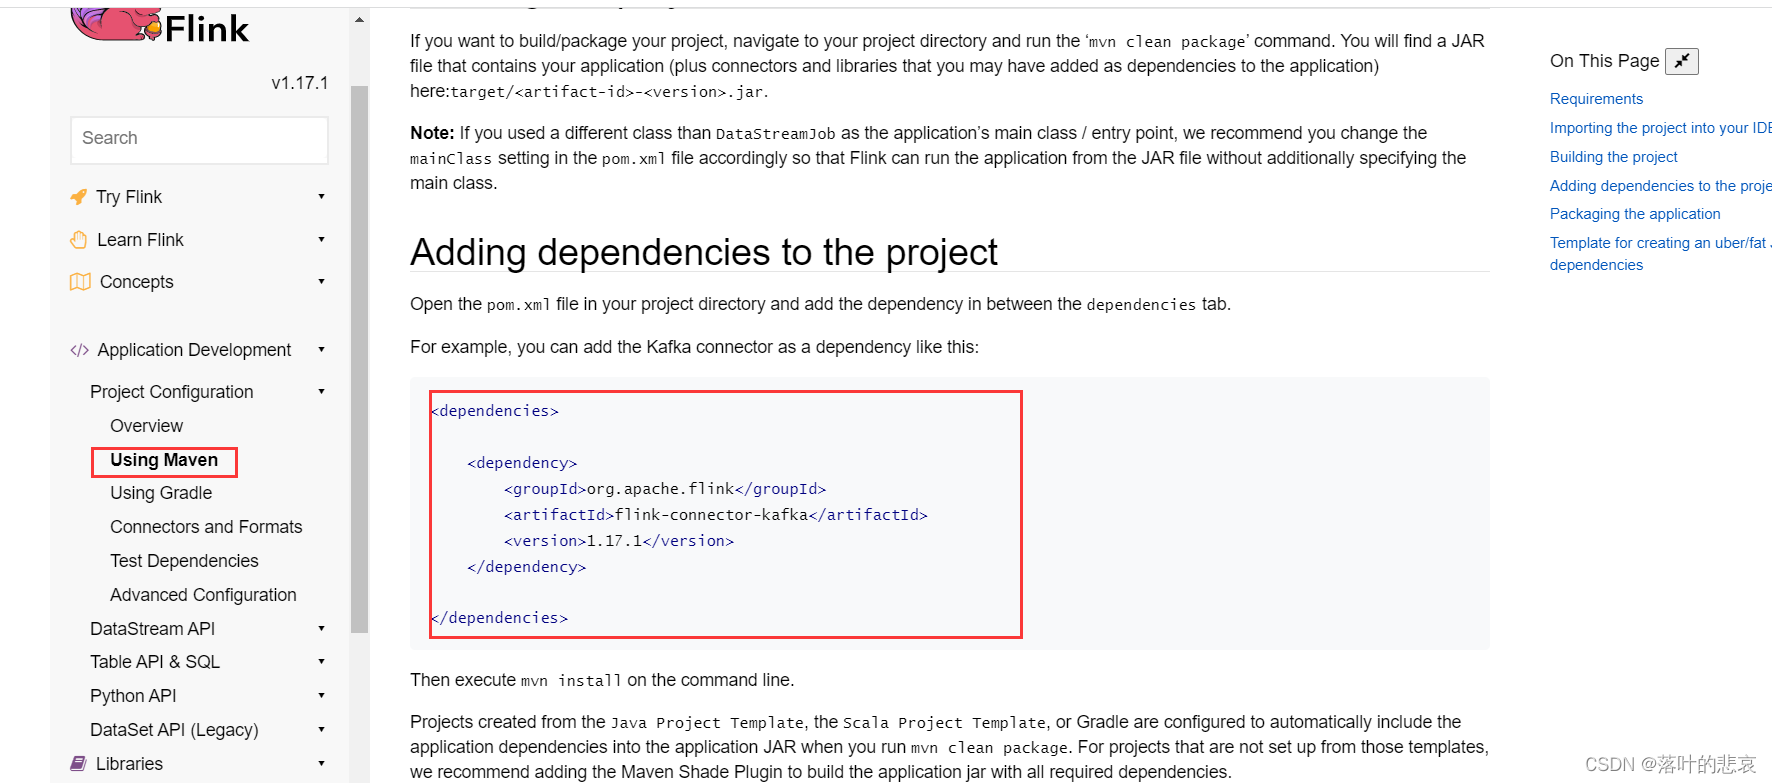Expand the DataSet API (Legacy) section
The image size is (1772, 783).
(x=321, y=729)
